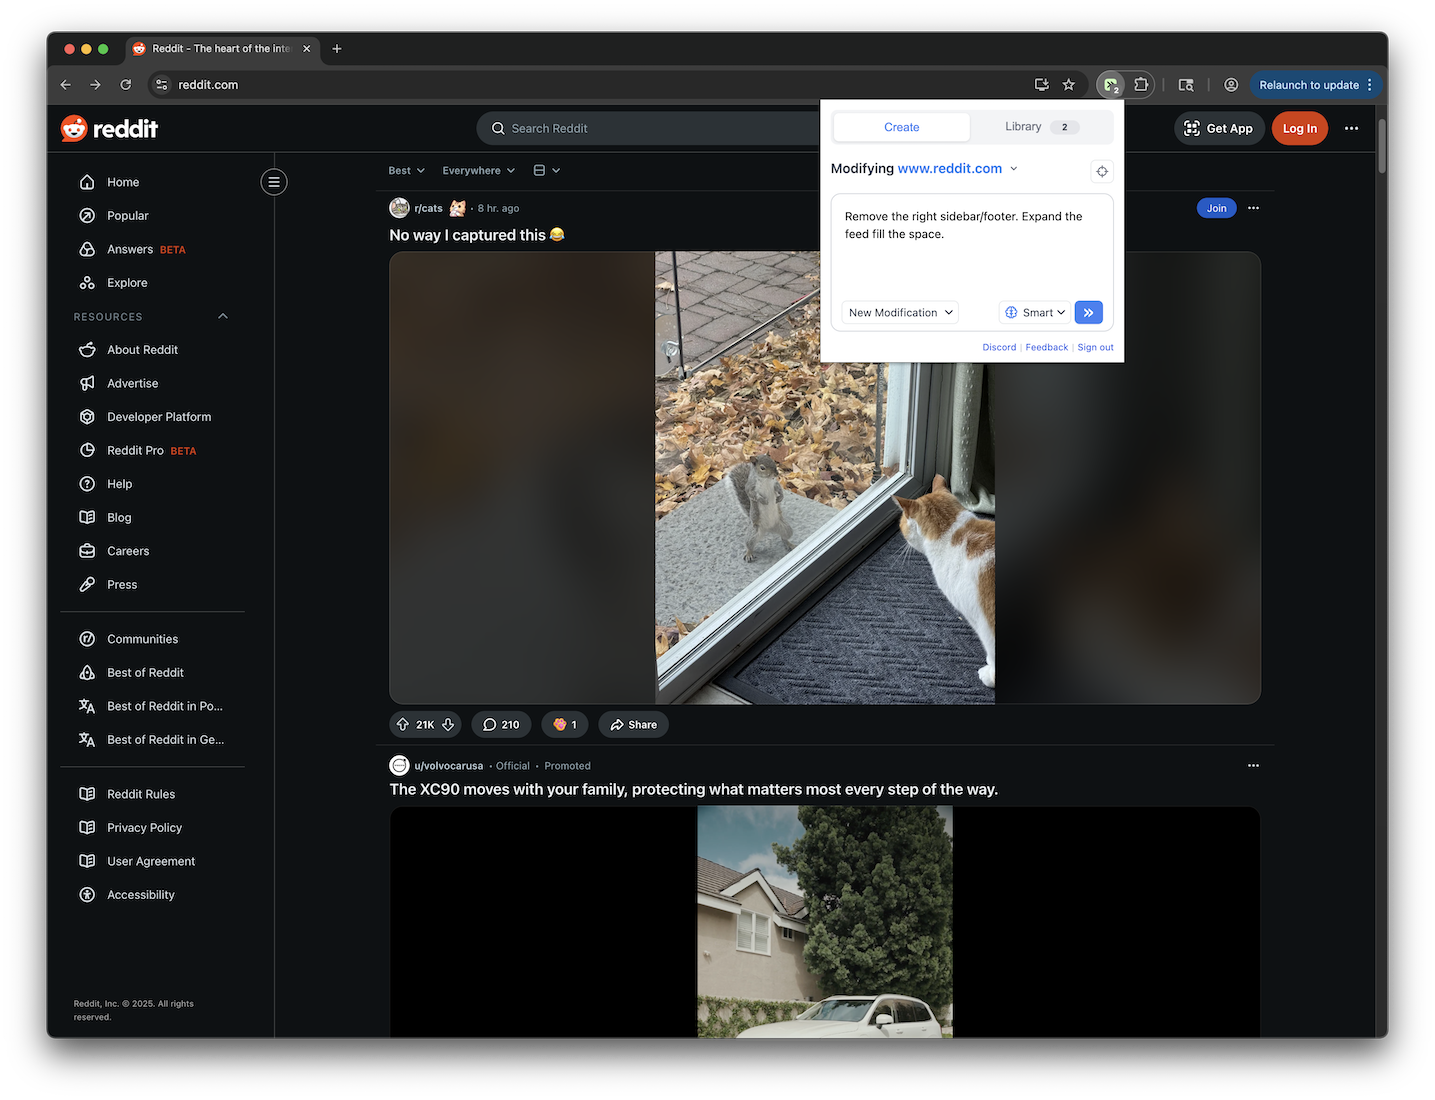Screen dimensions: 1435x1100
Task: Open Reddit Answers BETA
Action: (130, 249)
